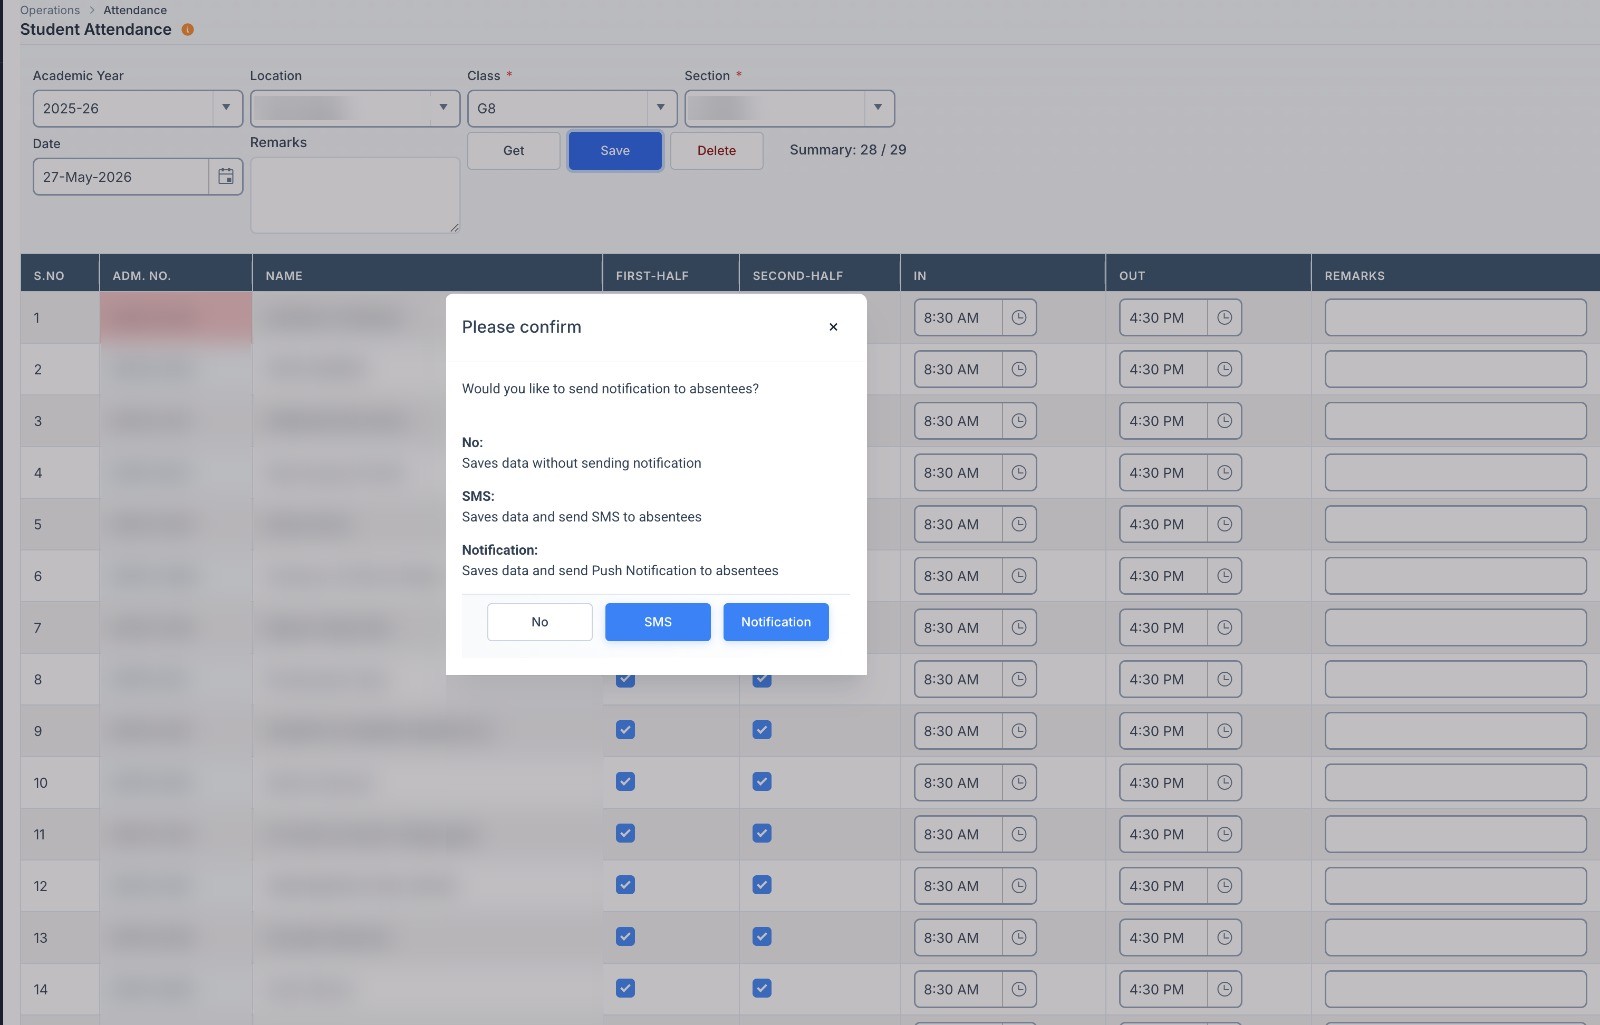Click the Attendance breadcrumb

pyautogui.click(x=135, y=10)
